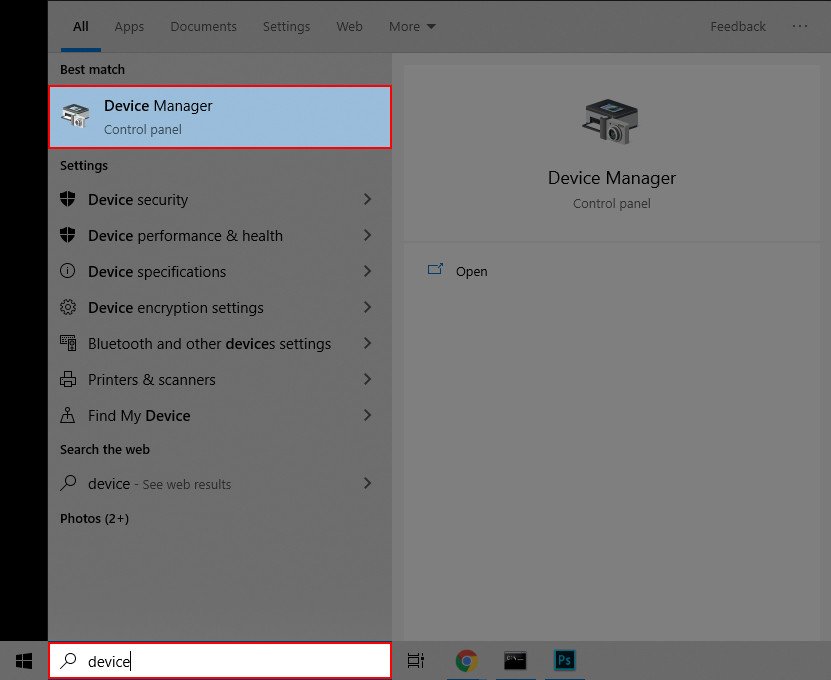Click the Printers & scanners printer icon
This screenshot has width=831, height=680.
[68, 379]
